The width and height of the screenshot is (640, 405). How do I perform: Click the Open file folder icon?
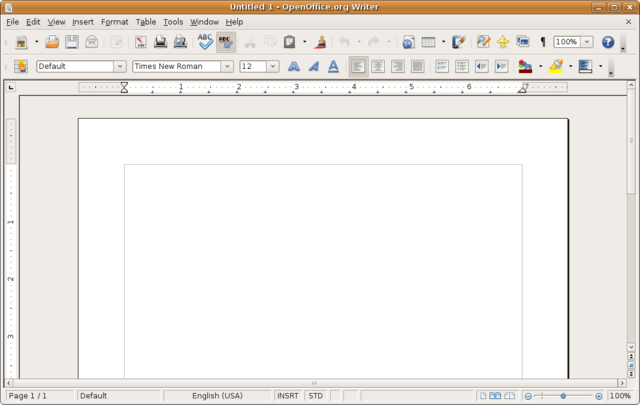(x=52, y=42)
